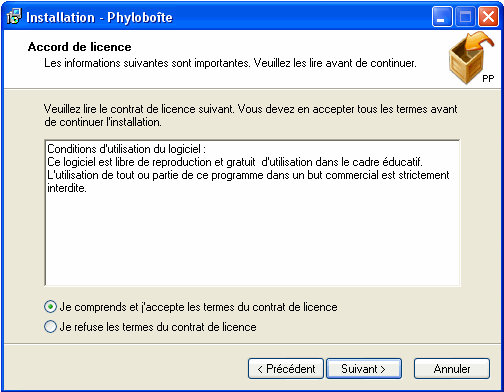The image size is (504, 392).
Task: Click the 'Les informations suivantes sont importantes' subtitle
Action: click(230, 63)
